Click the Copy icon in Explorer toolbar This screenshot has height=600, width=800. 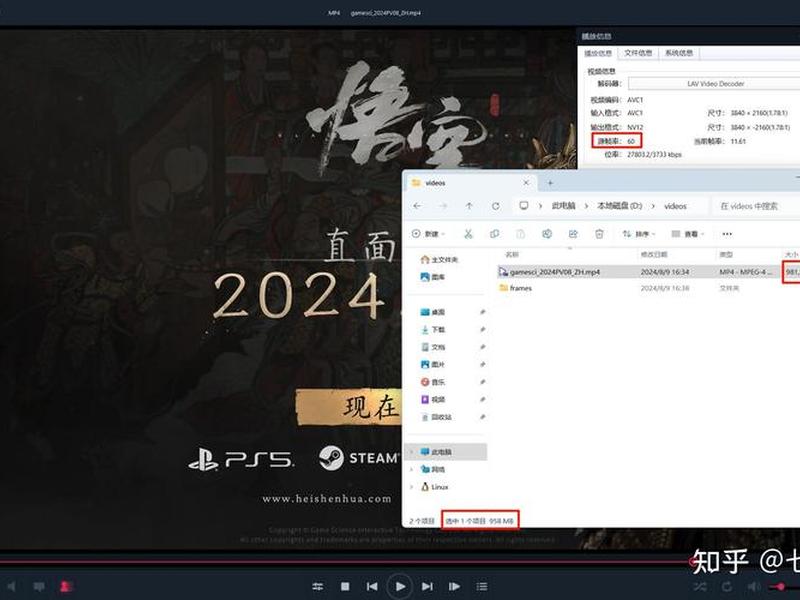click(494, 234)
